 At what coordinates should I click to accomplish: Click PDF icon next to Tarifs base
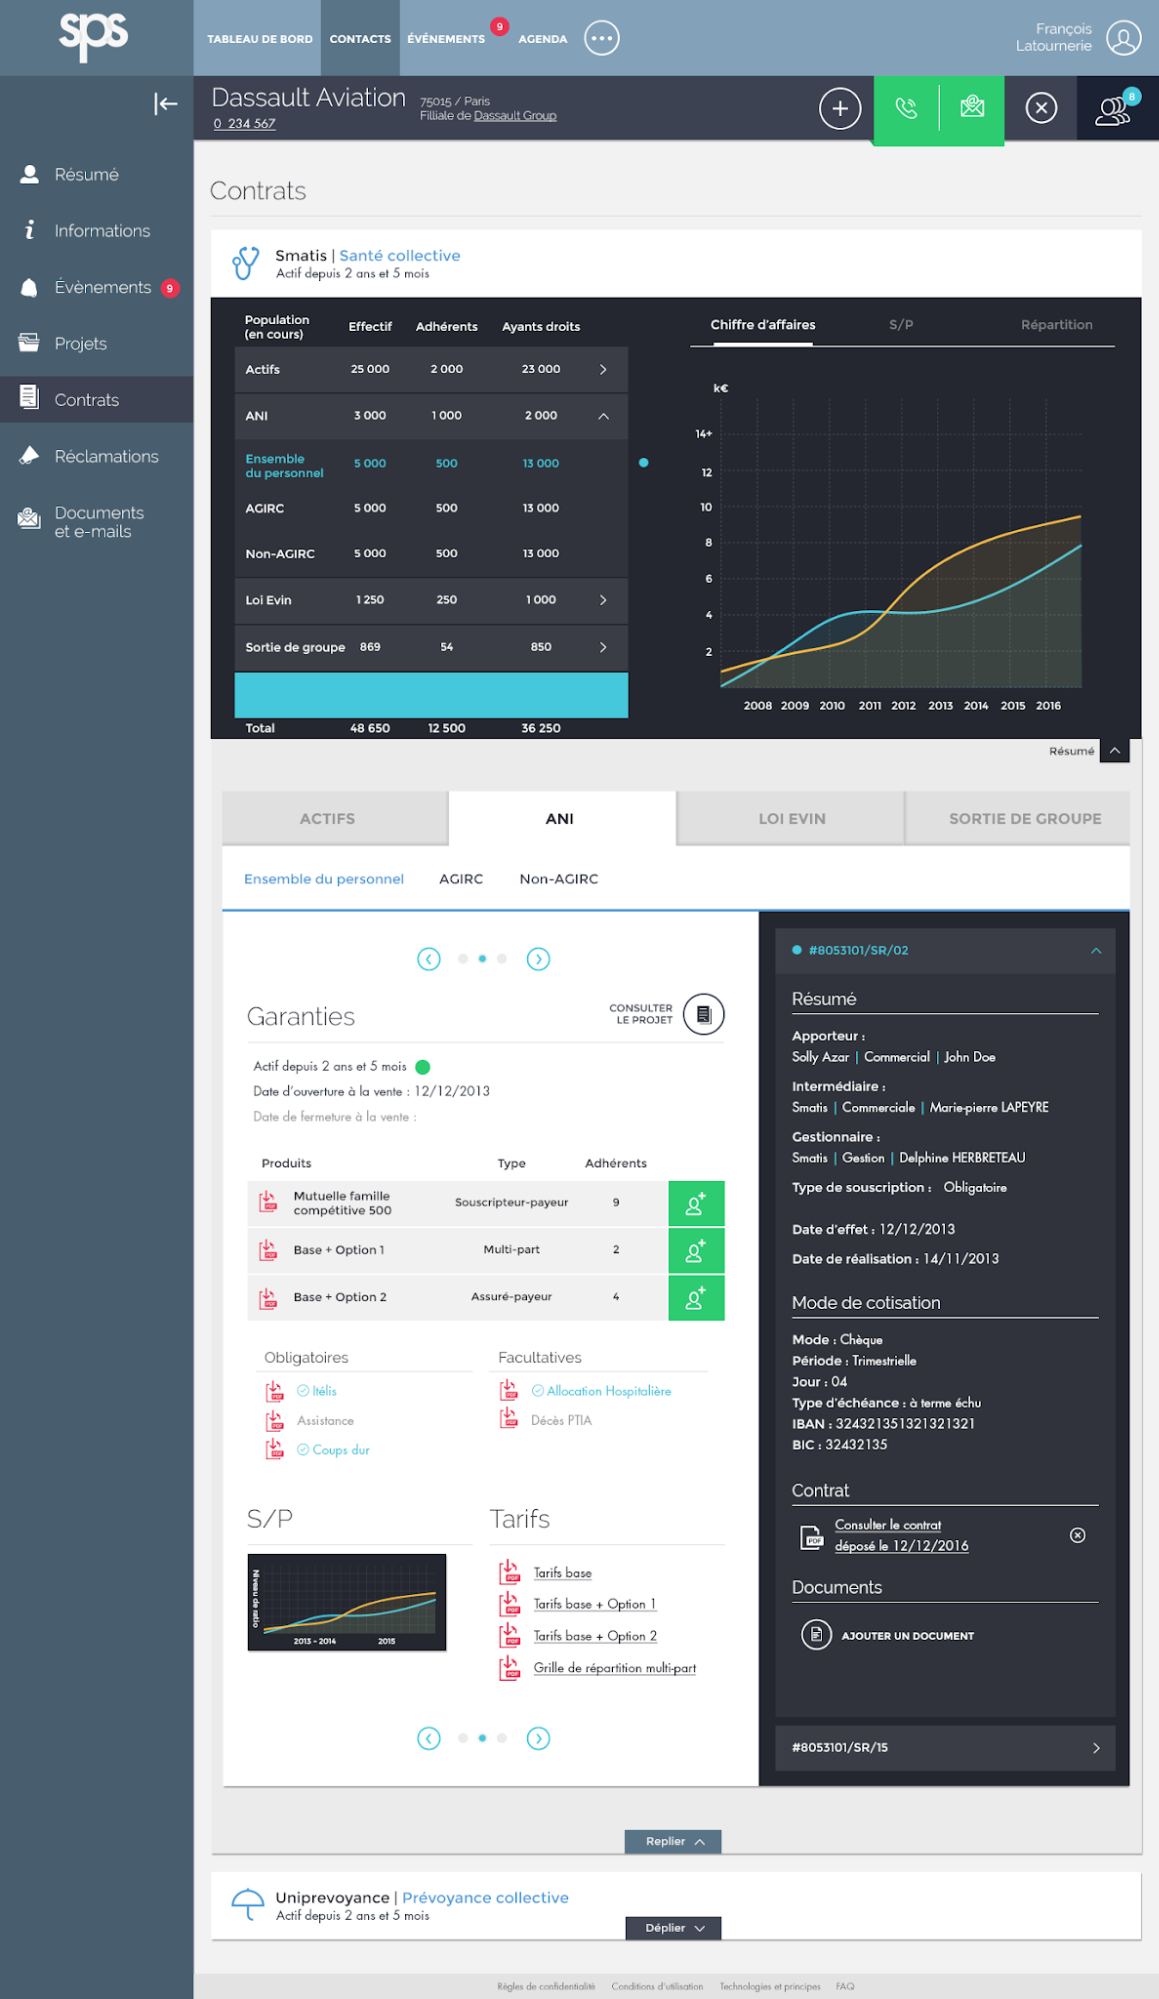(x=510, y=1572)
